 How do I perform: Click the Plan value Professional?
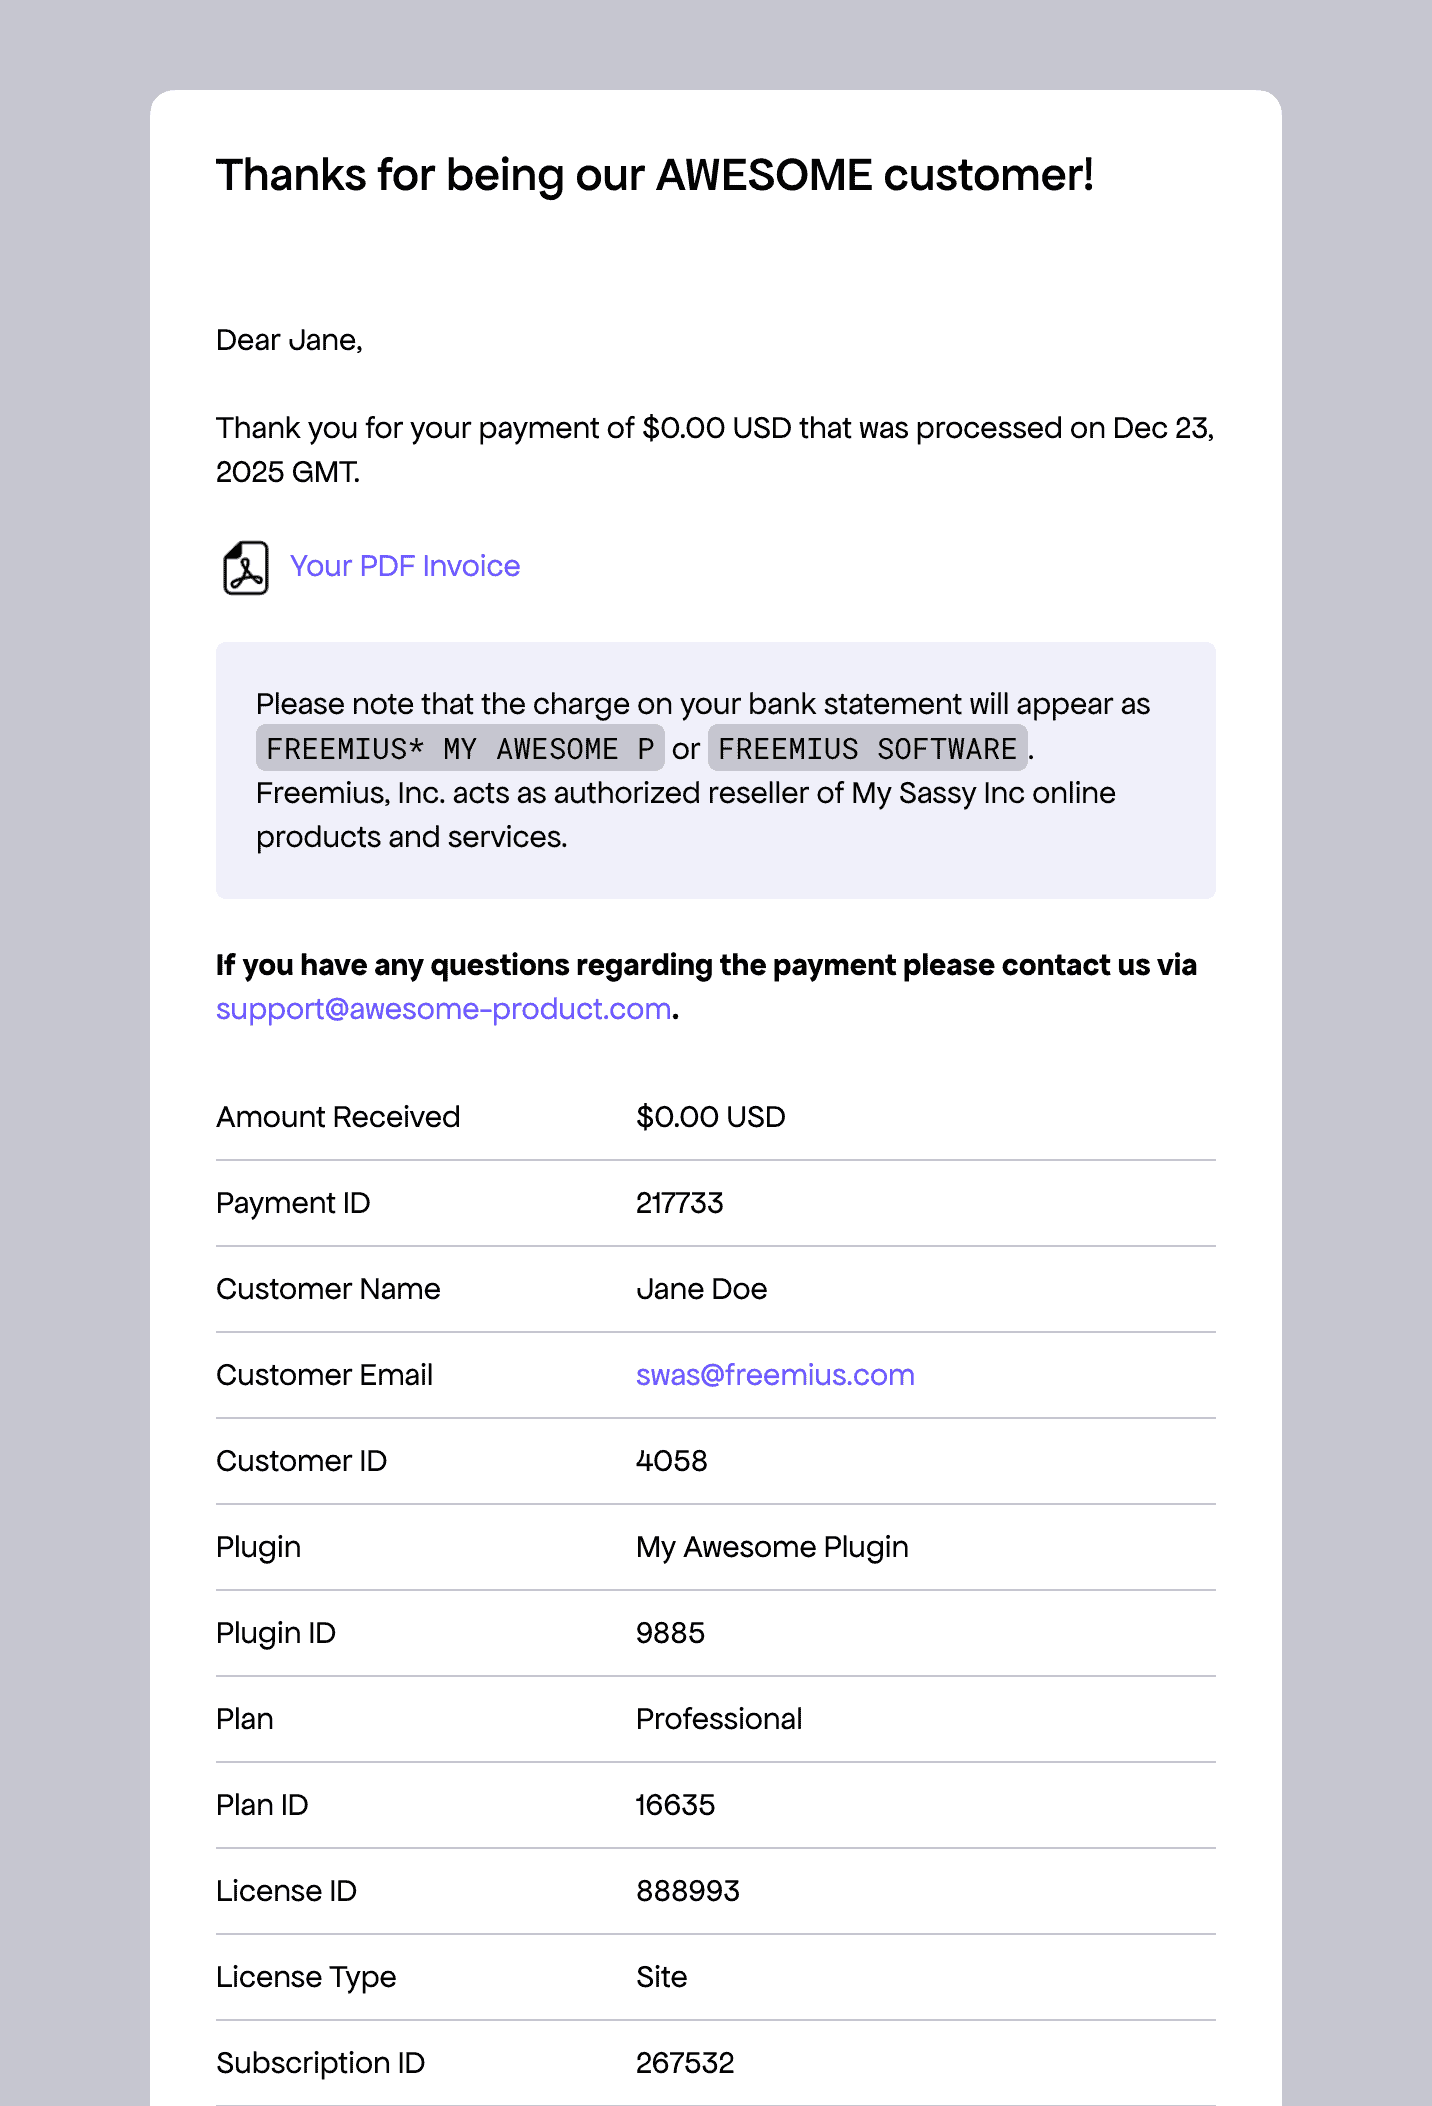point(719,1719)
